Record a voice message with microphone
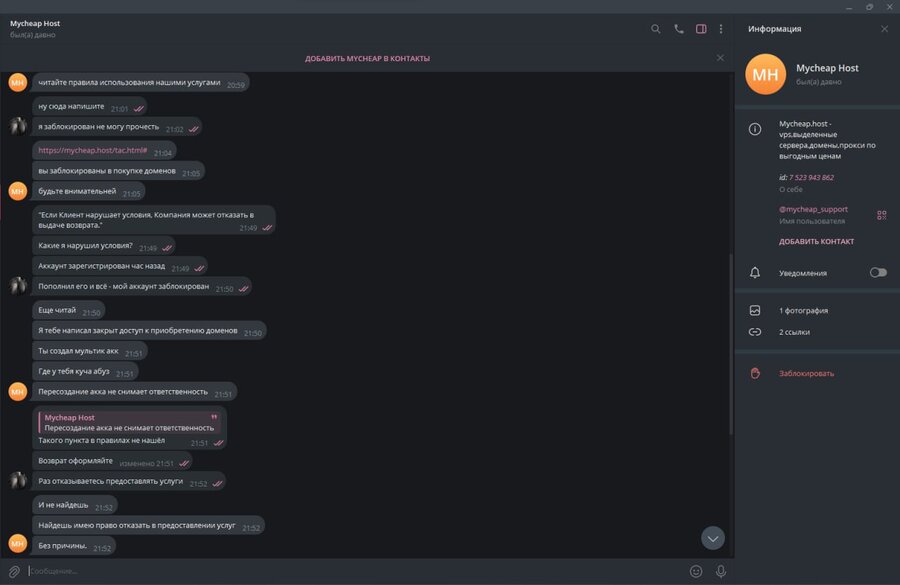This screenshot has width=900, height=585. (x=720, y=571)
